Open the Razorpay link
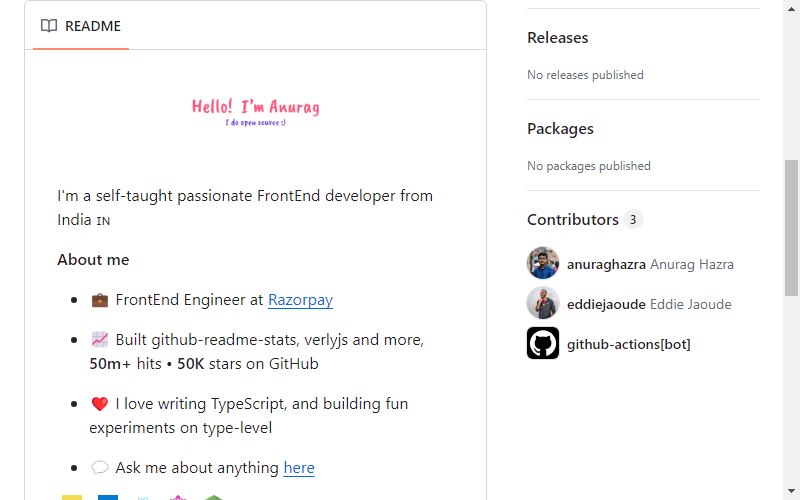The height and width of the screenshot is (500, 800). 301,300
